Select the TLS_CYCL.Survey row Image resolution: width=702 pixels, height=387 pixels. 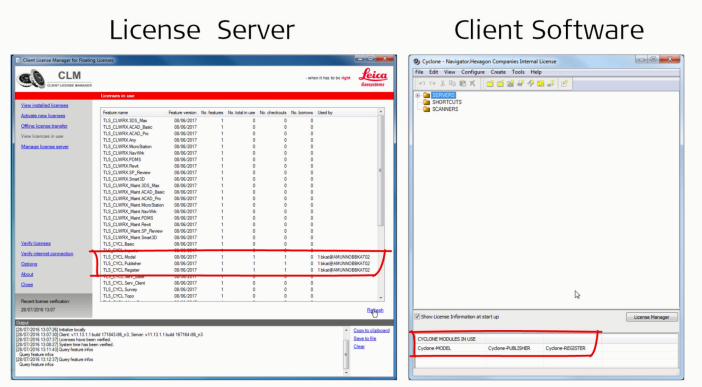(240, 289)
